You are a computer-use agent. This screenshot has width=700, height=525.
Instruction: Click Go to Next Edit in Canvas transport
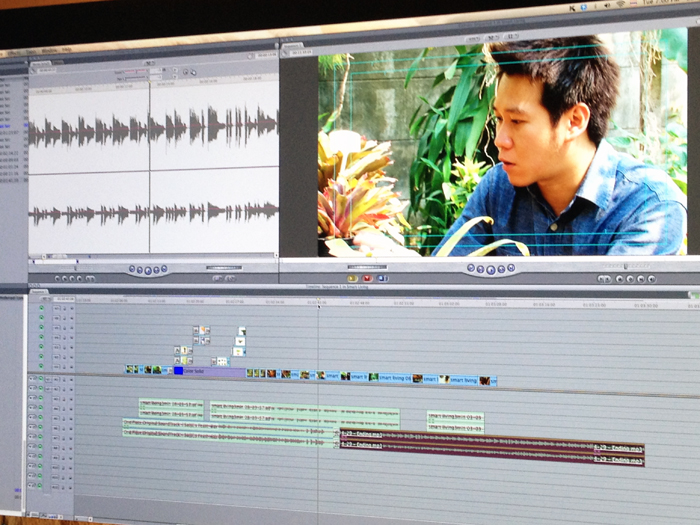coord(511,268)
